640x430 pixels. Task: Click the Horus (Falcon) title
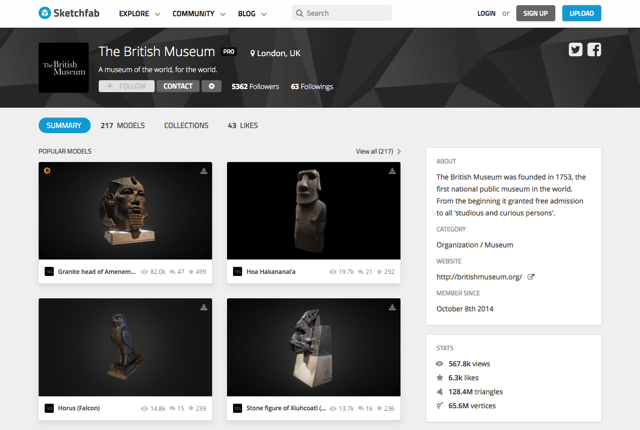tap(79, 408)
